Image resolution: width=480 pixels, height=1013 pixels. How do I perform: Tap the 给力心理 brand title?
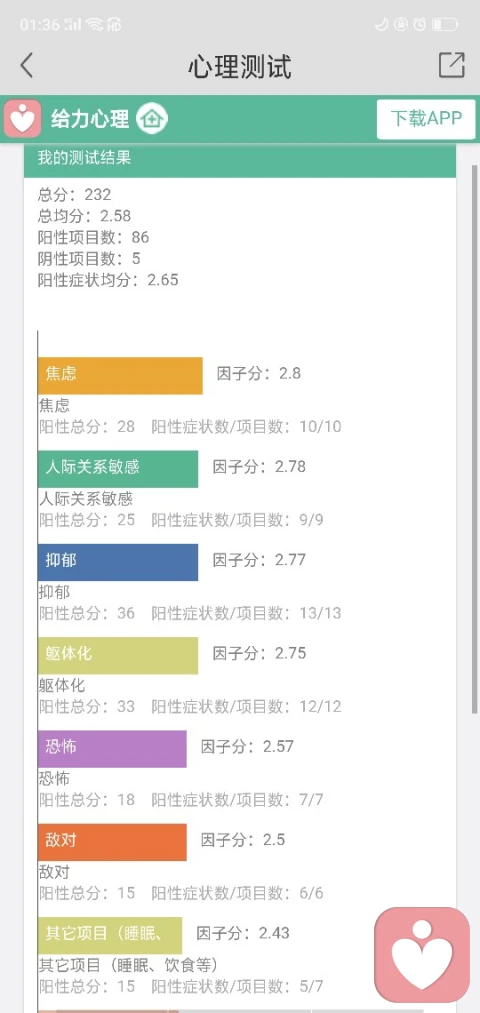(90, 119)
